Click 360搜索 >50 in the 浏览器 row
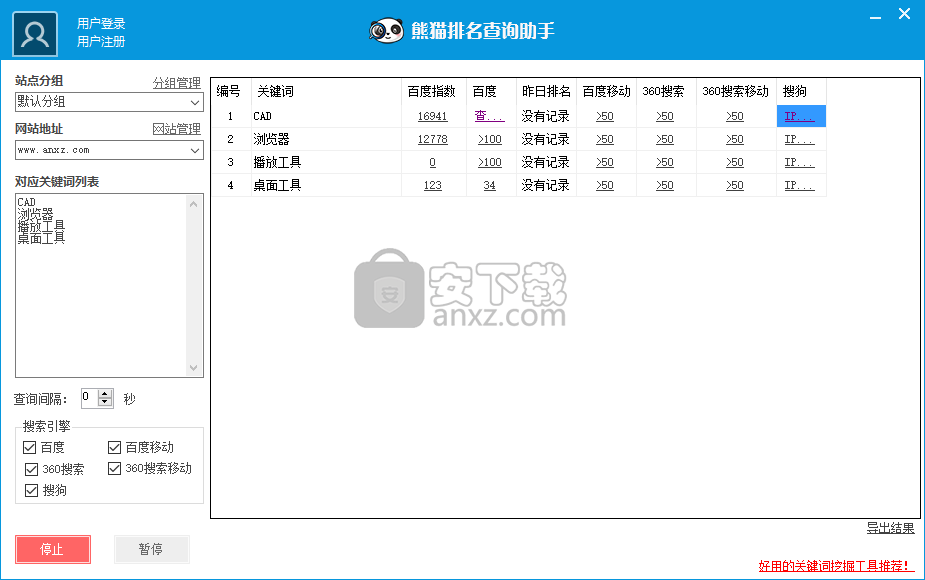The width and height of the screenshot is (925, 580). (x=665, y=139)
